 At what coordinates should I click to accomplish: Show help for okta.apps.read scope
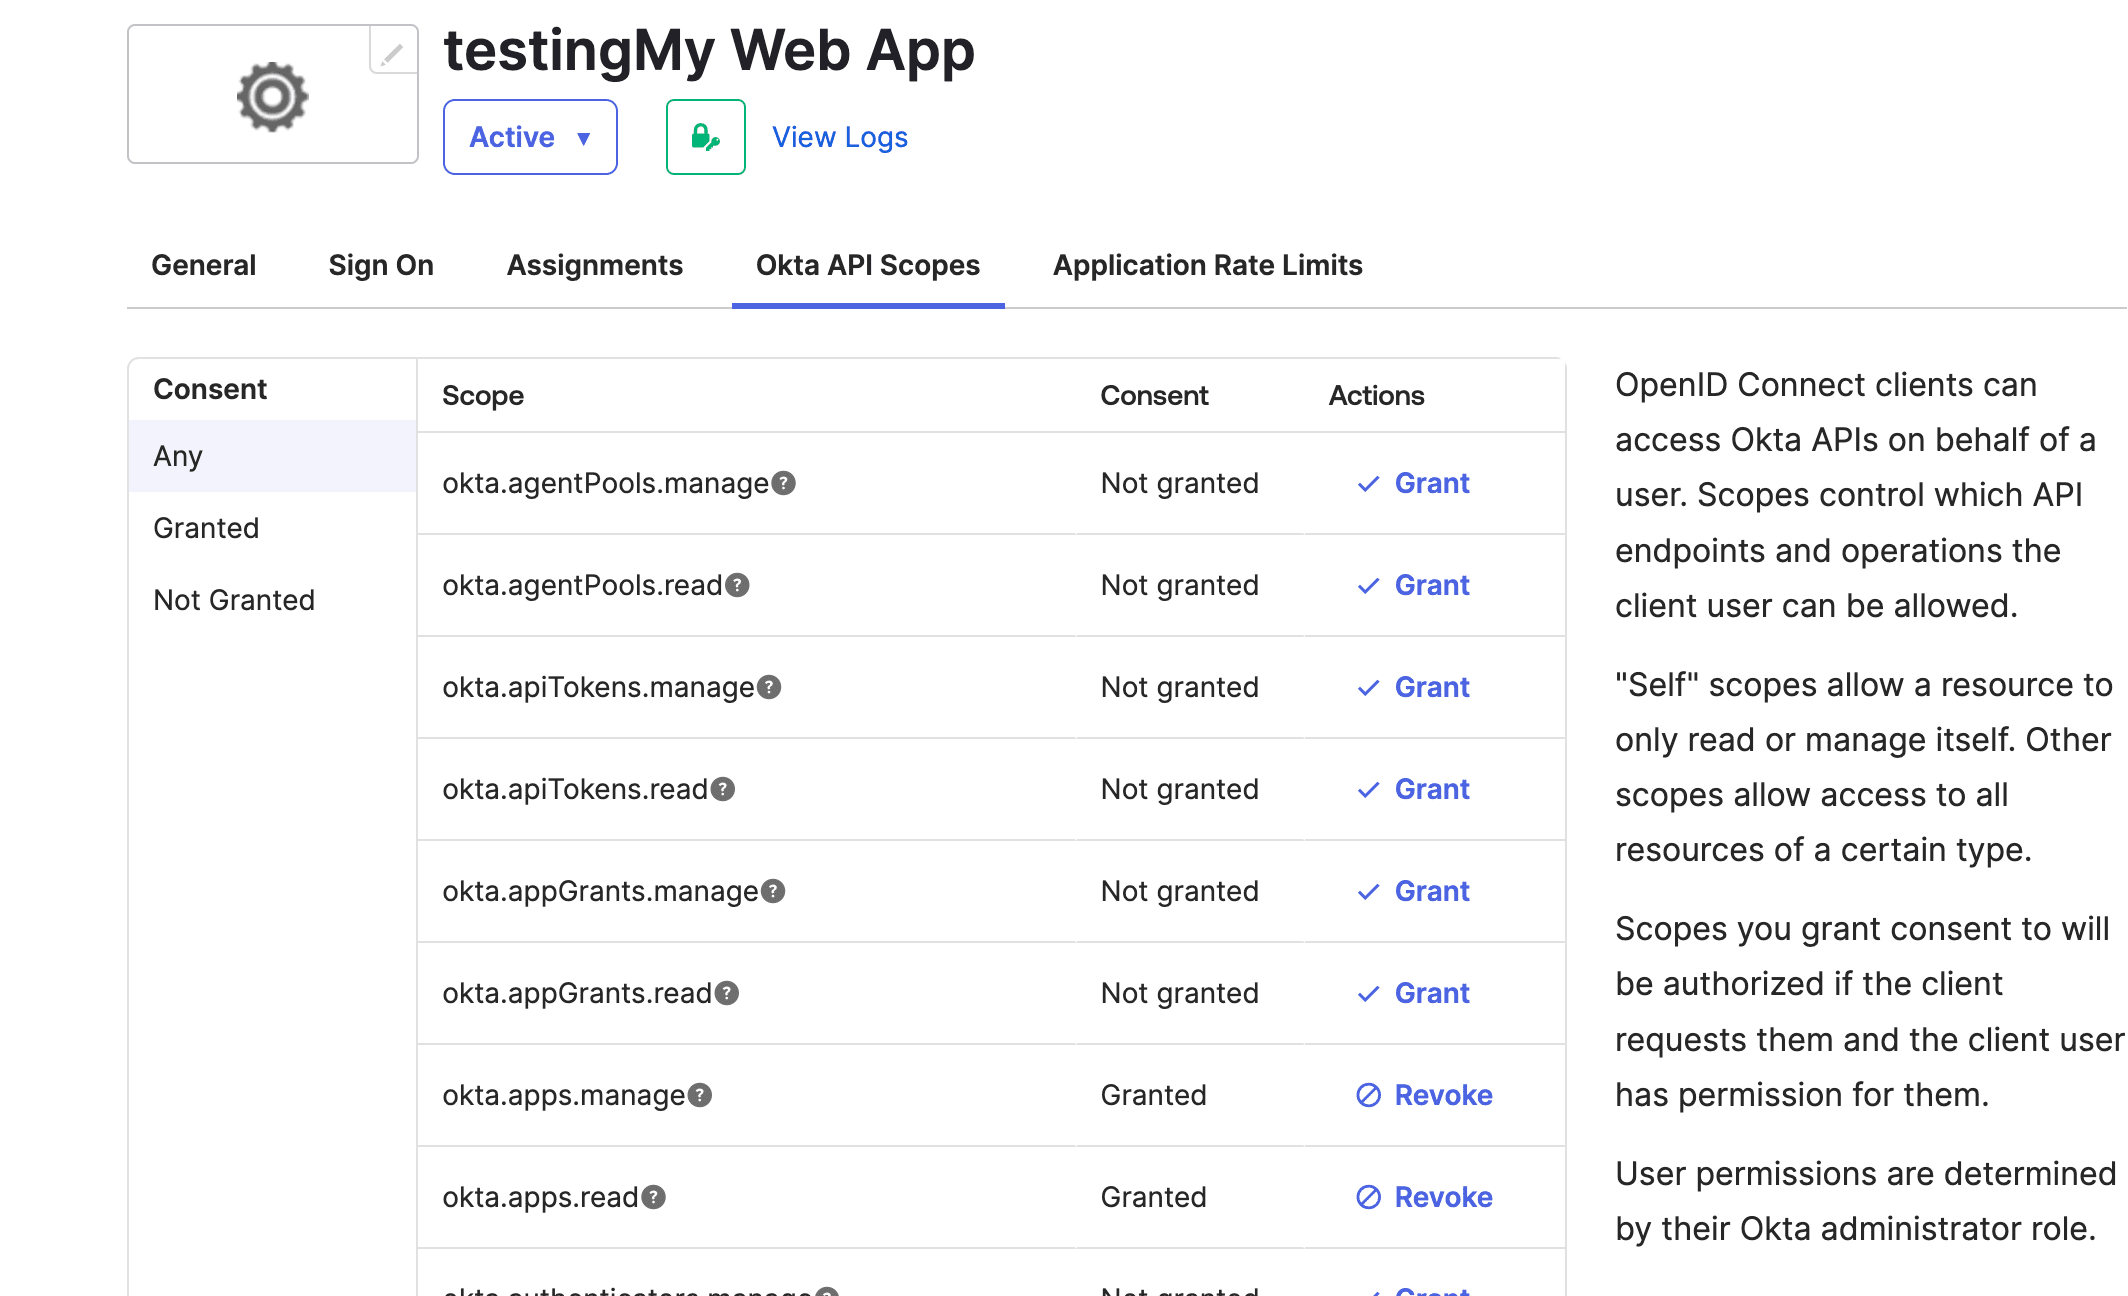[x=654, y=1197]
